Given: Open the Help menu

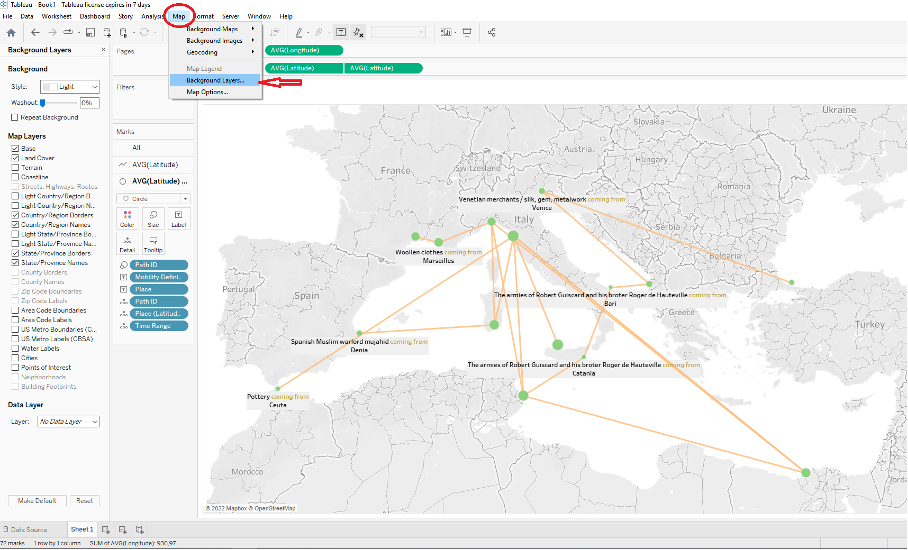Looking at the screenshot, I should point(286,16).
